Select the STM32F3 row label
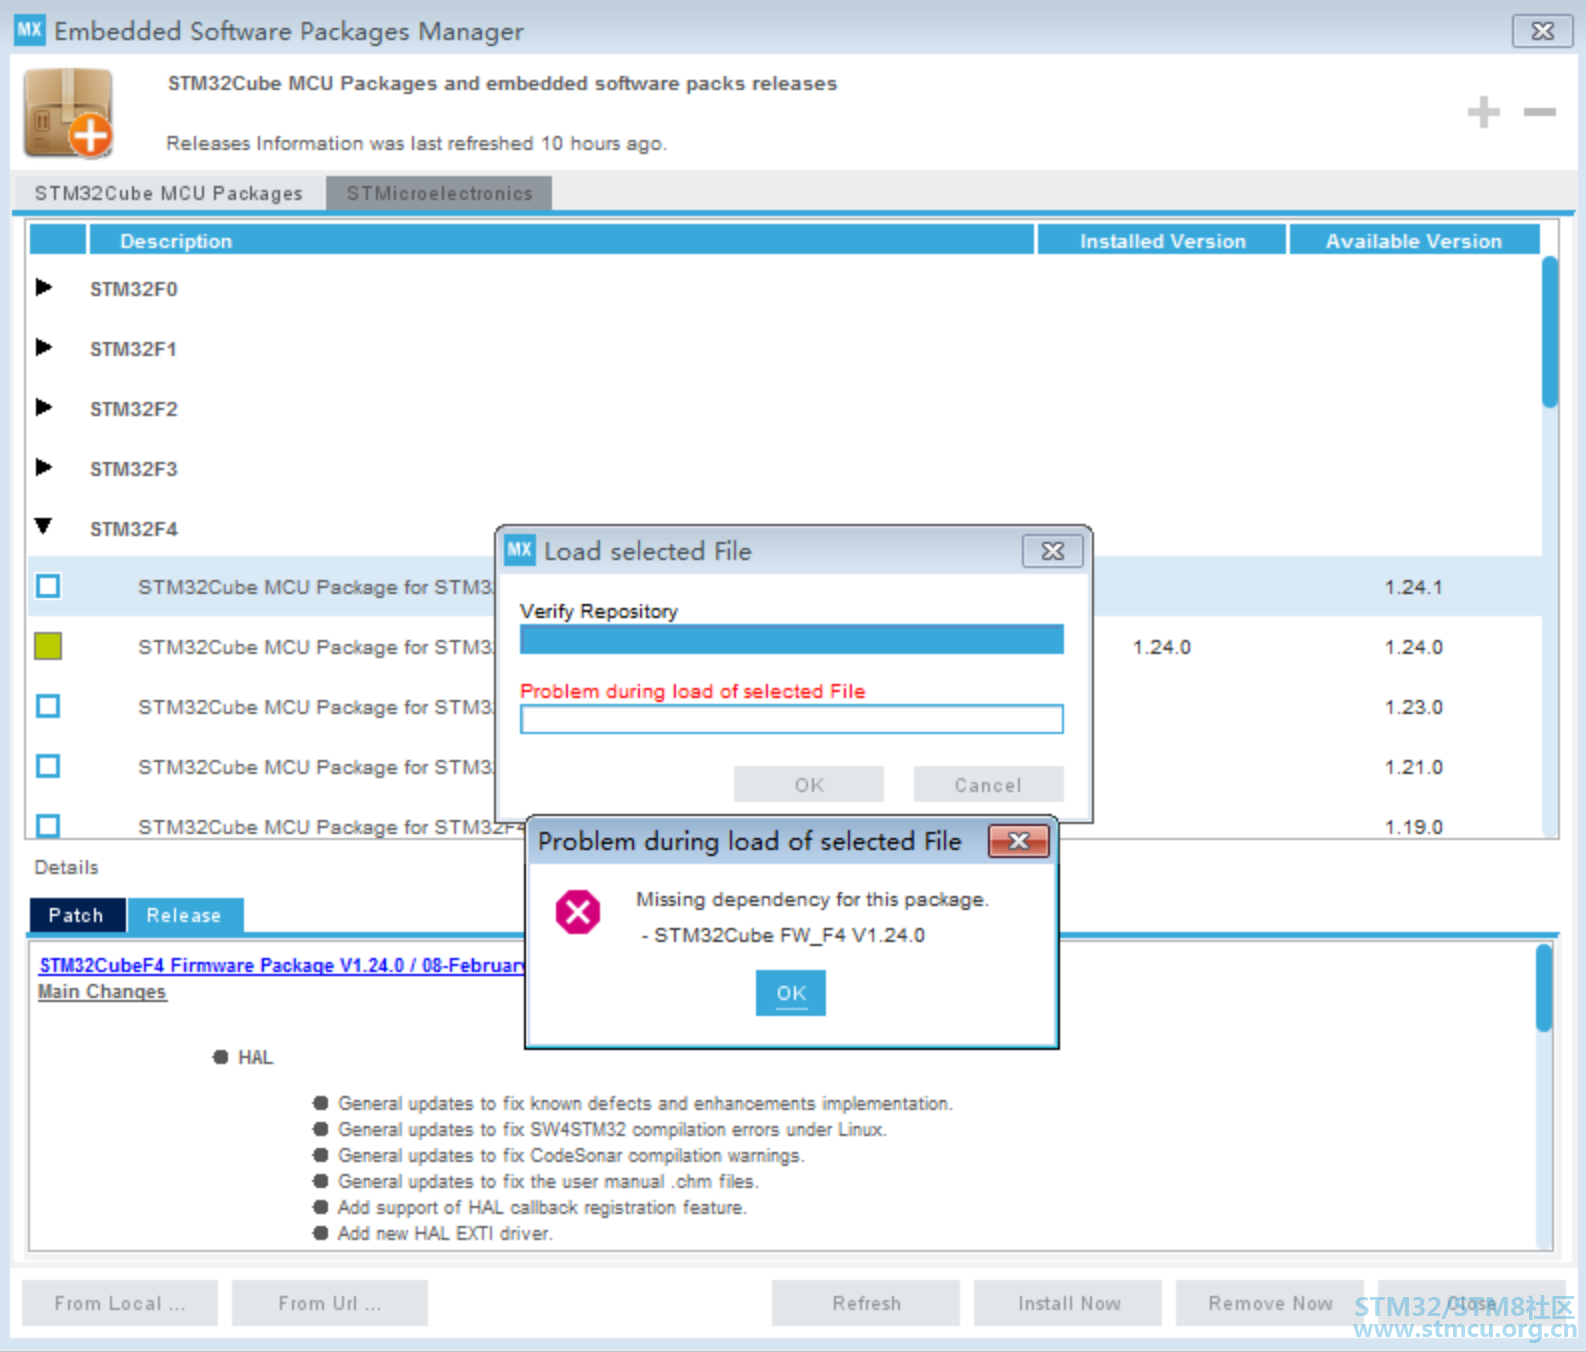Screen dimensions: 1586x1352 pyautogui.click(x=134, y=469)
